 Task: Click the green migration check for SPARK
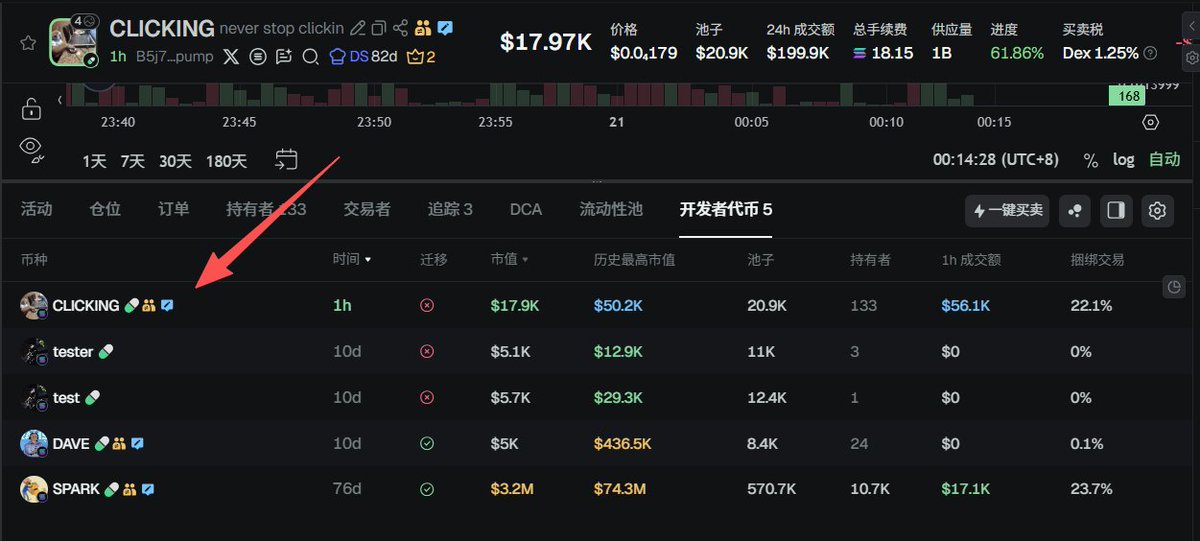coord(427,489)
